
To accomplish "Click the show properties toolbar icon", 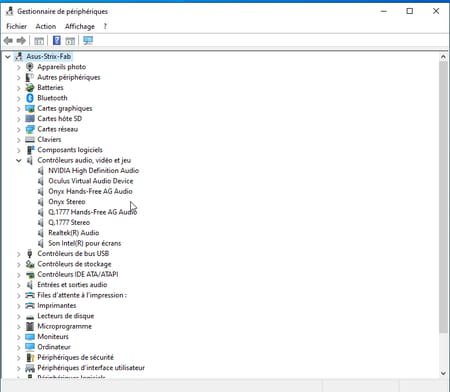I will (x=39, y=41).
